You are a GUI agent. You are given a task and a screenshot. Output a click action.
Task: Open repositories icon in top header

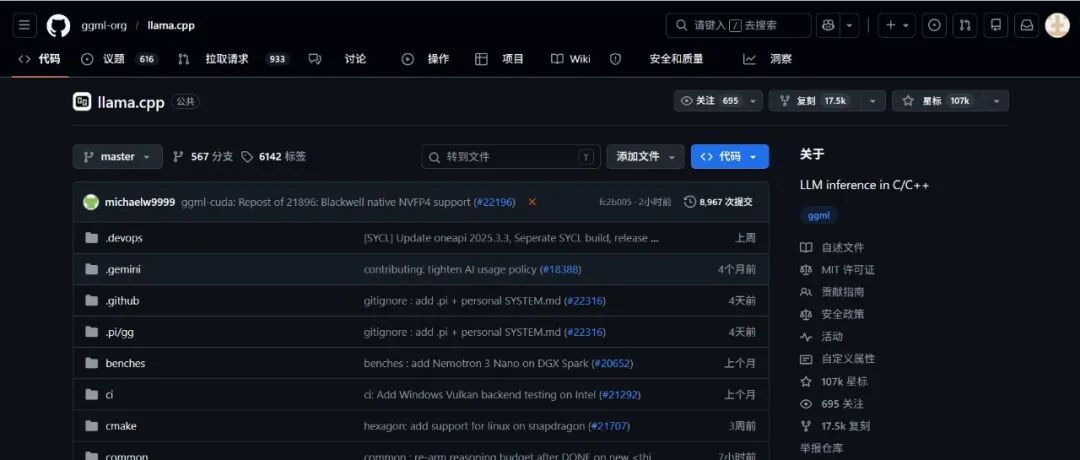point(995,25)
